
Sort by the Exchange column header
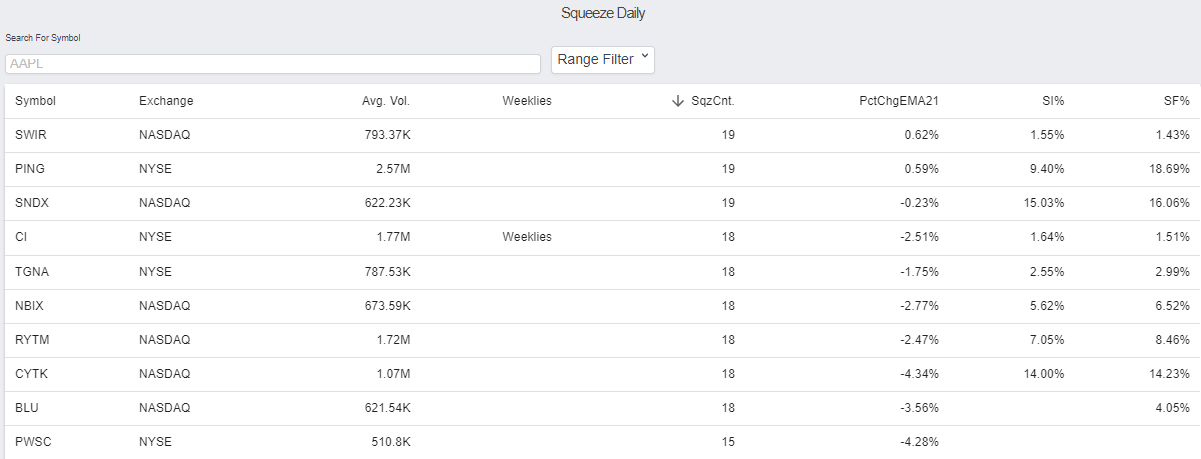(x=166, y=101)
